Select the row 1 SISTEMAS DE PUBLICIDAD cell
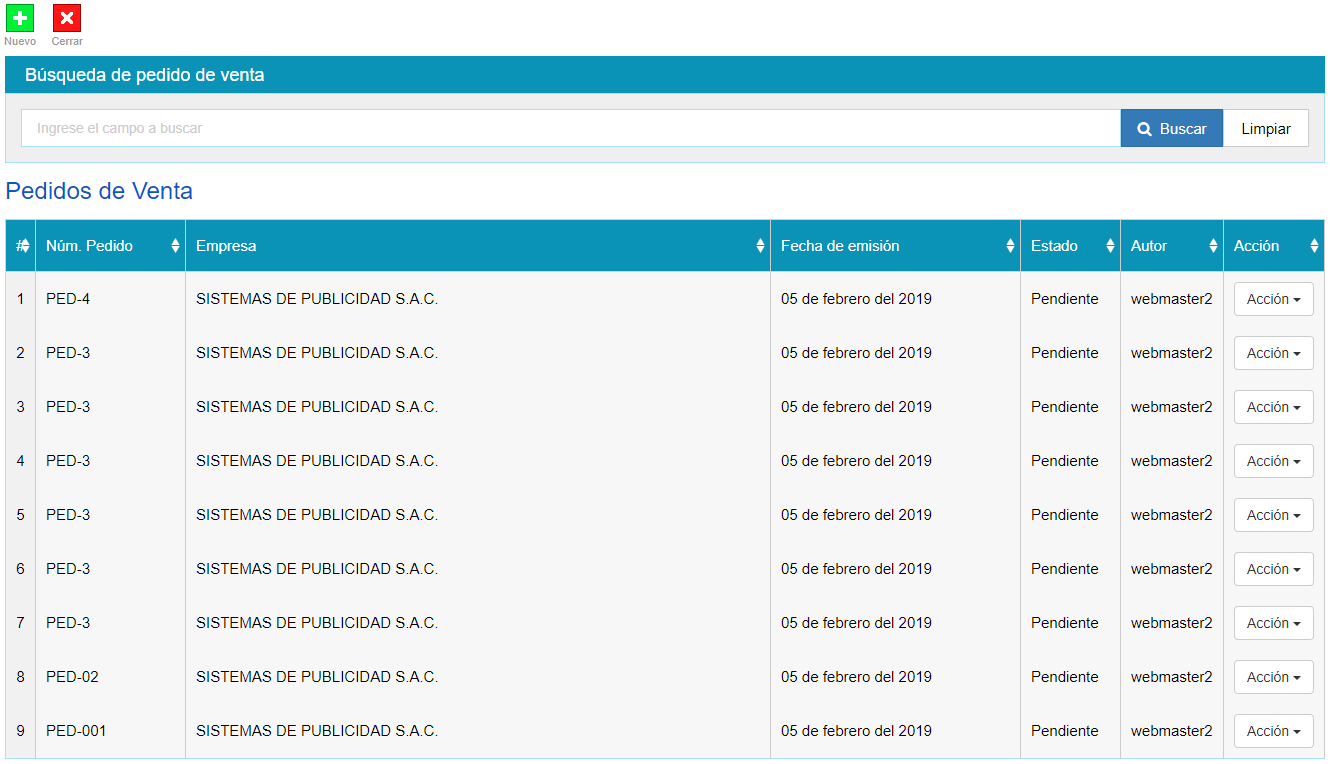The image size is (1330, 764). click(317, 299)
